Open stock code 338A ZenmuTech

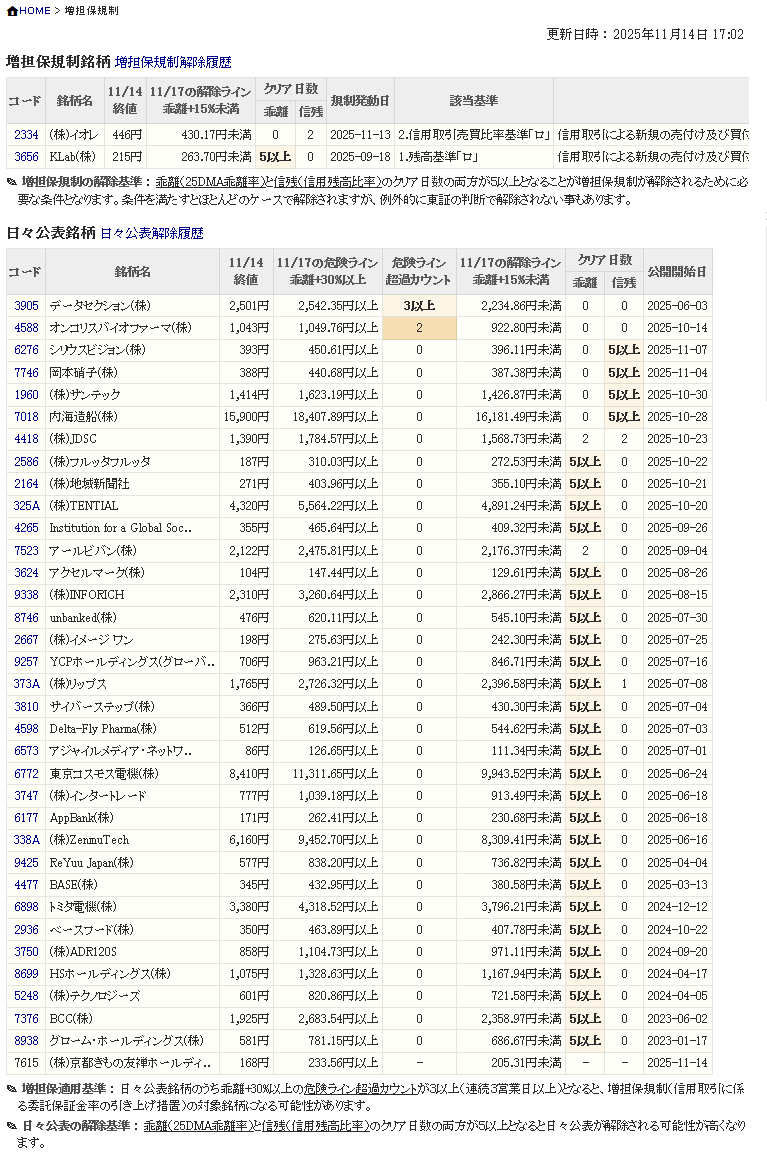point(26,840)
